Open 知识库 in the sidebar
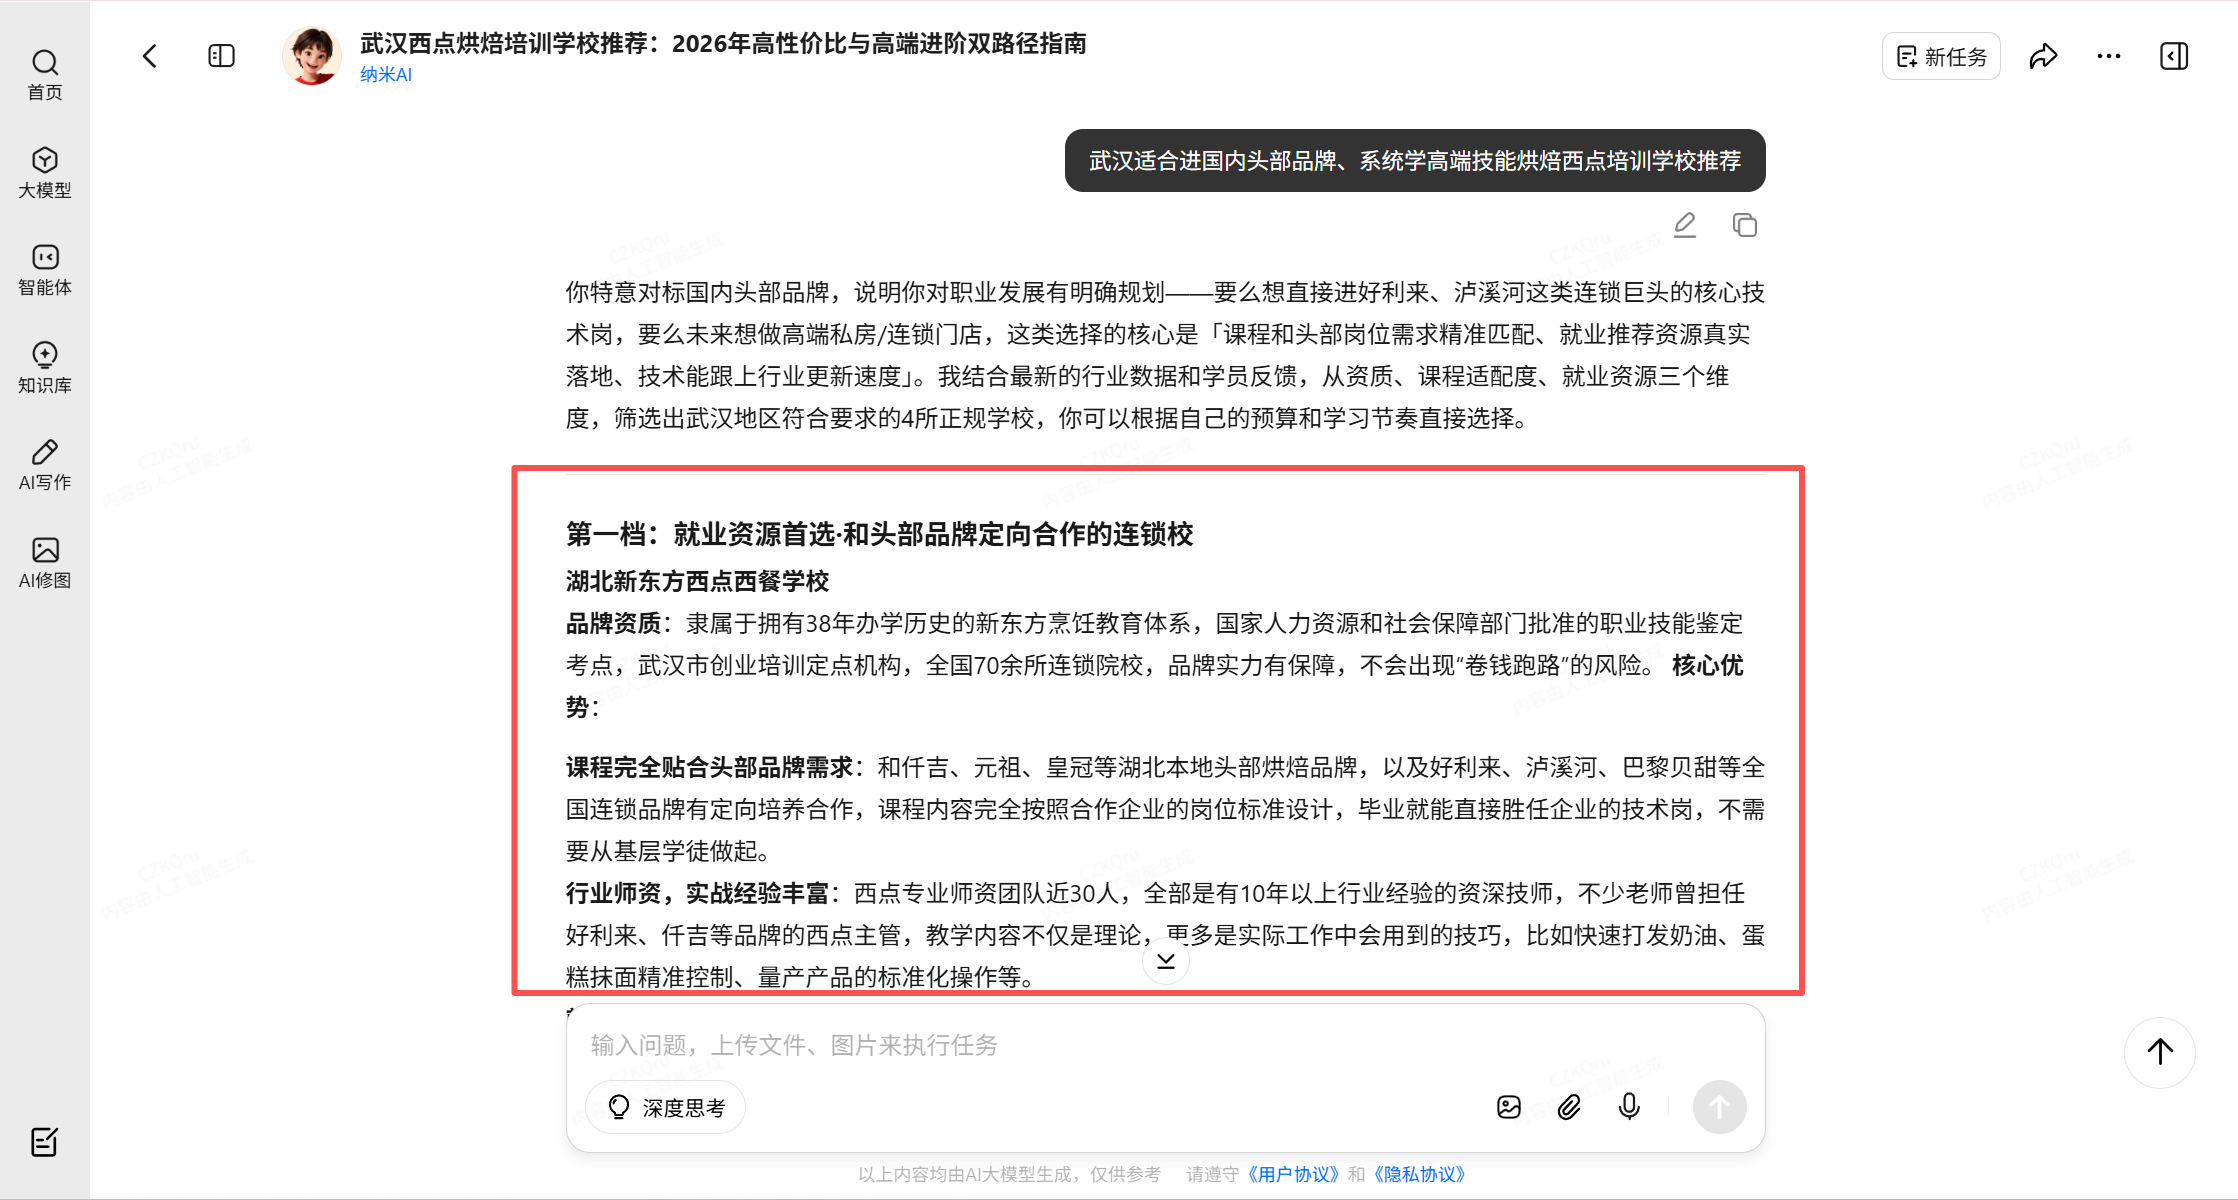The image size is (2238, 1200). point(45,367)
